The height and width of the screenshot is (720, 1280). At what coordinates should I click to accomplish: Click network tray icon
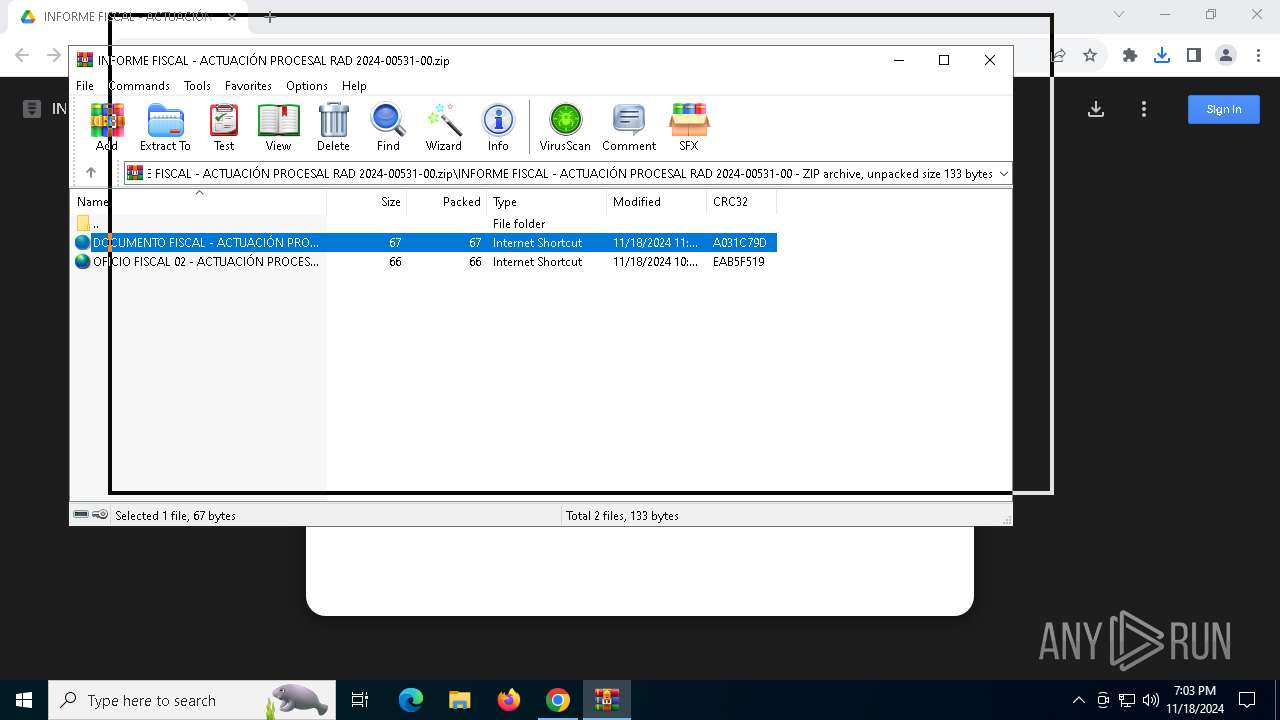[1127, 700]
